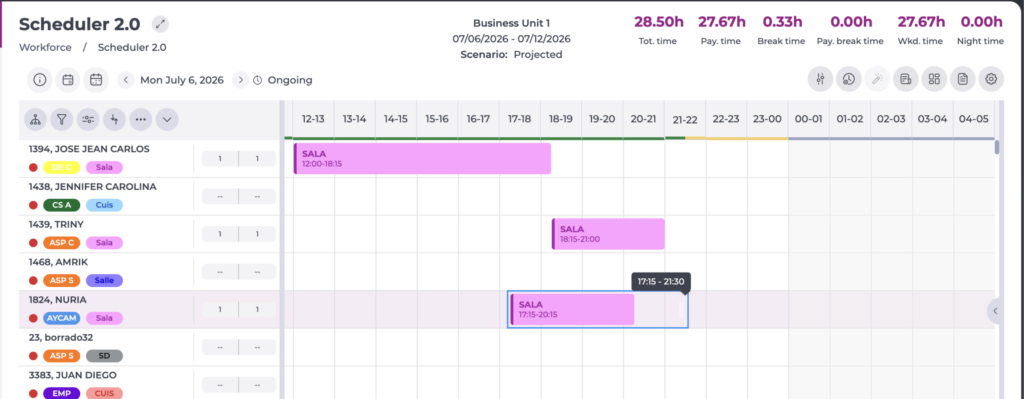Image resolution: width=1024 pixels, height=399 pixels.
Task: Click the hierarchy tree icon above employee list
Action: (x=36, y=120)
